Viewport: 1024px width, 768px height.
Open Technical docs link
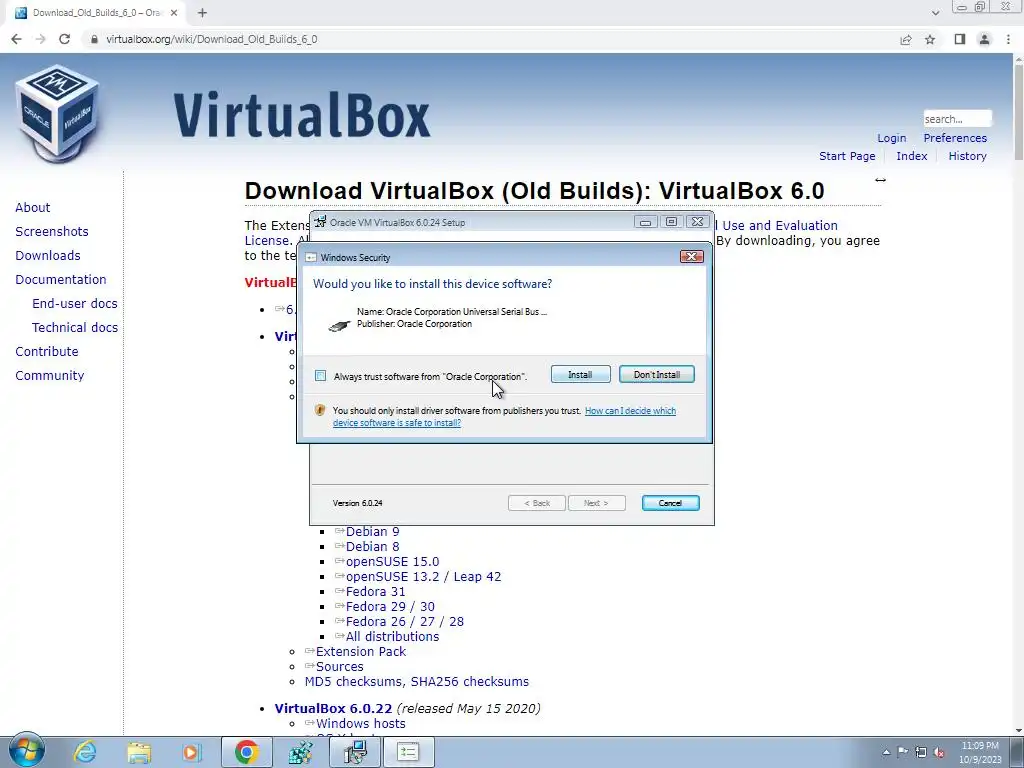[74, 328]
